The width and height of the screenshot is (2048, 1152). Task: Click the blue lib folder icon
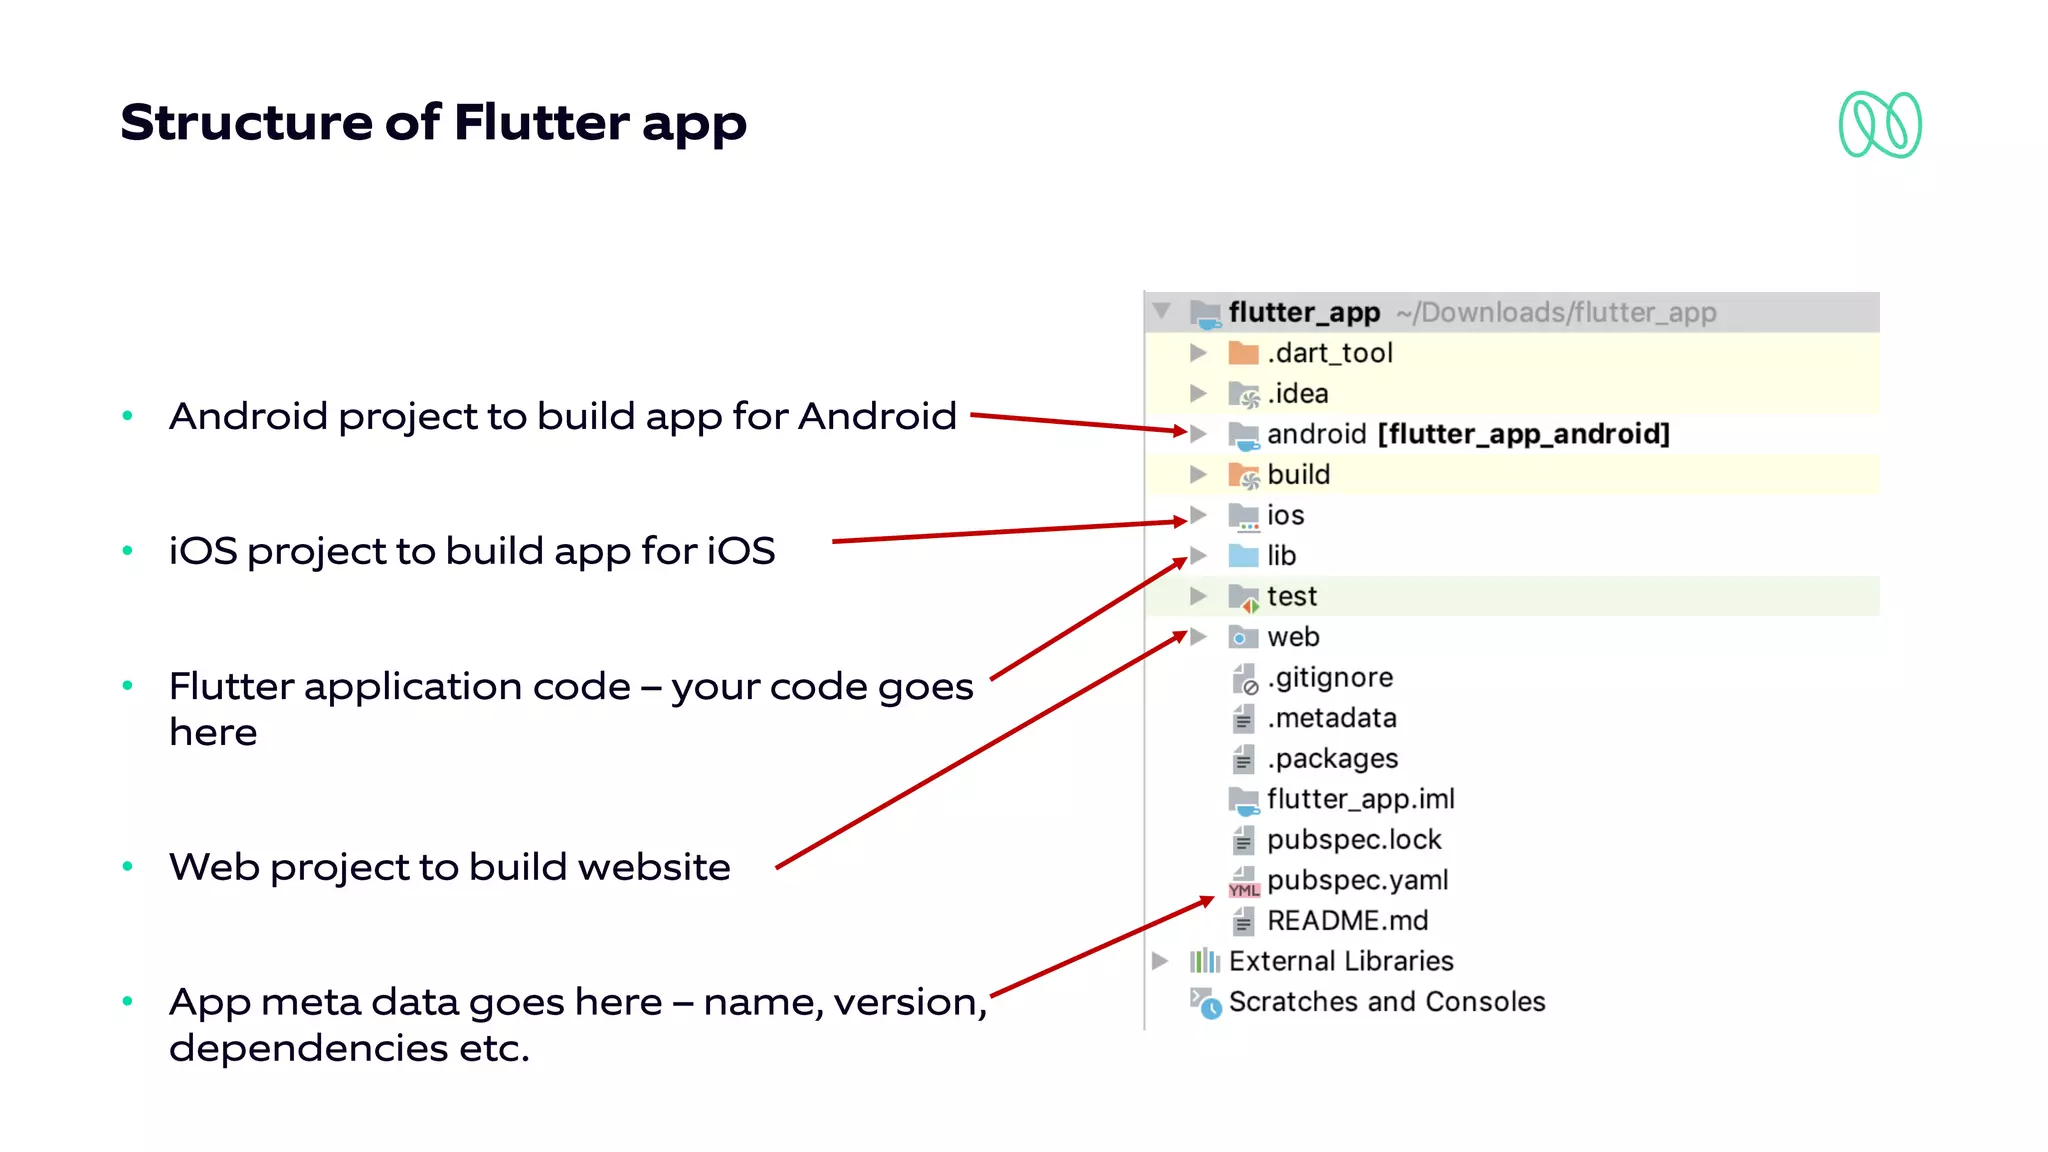[x=1243, y=556]
